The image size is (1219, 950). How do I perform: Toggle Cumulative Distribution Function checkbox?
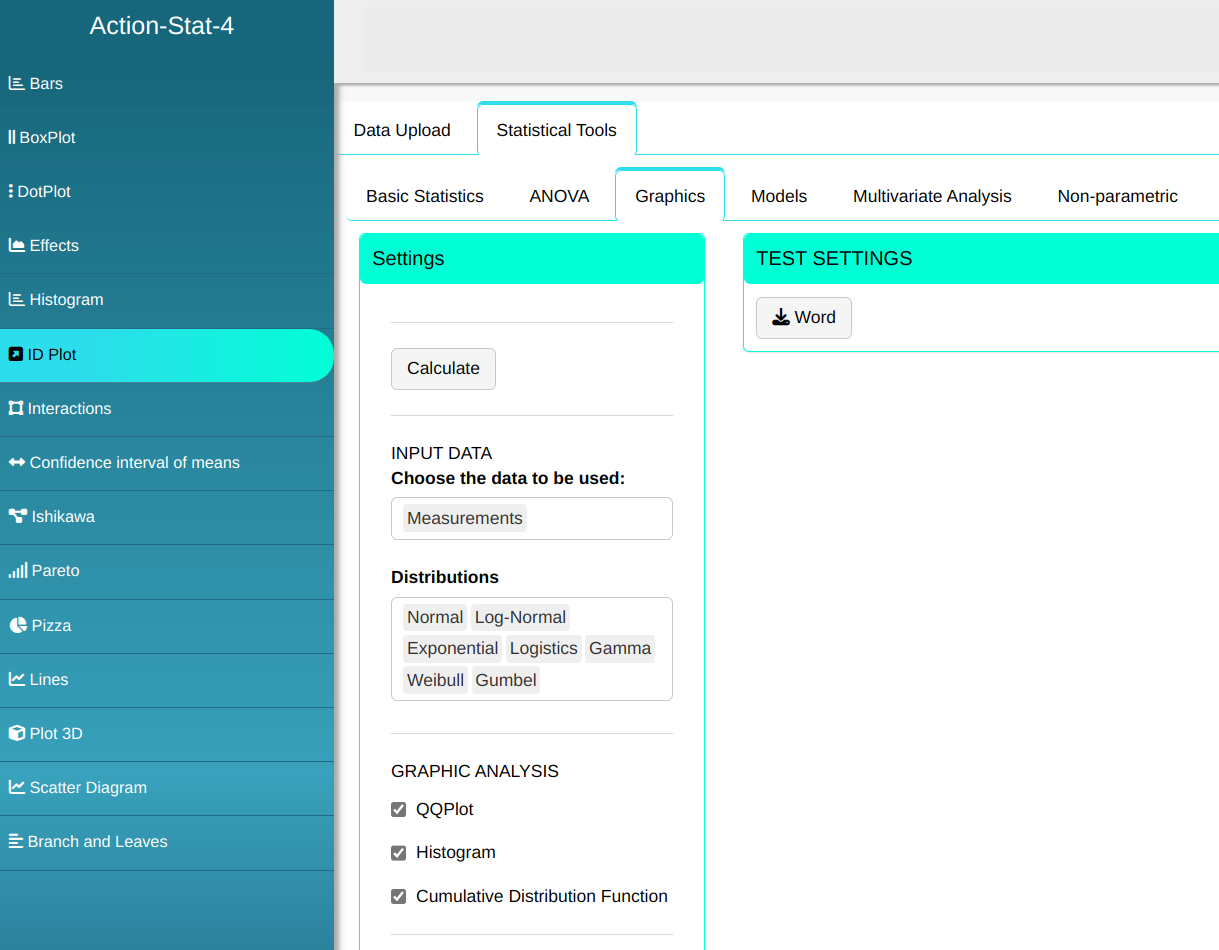(x=399, y=897)
